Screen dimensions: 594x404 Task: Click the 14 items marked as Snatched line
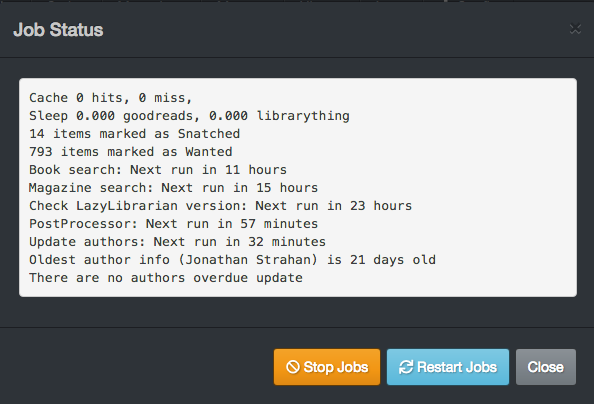coord(134,134)
